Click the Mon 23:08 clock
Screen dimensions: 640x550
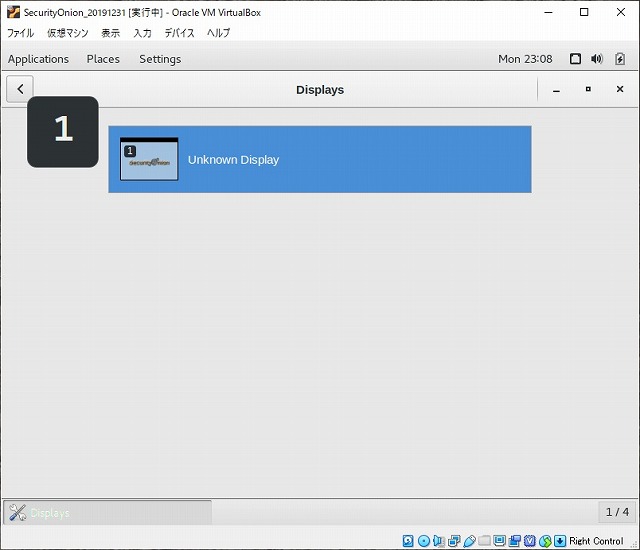click(x=525, y=59)
